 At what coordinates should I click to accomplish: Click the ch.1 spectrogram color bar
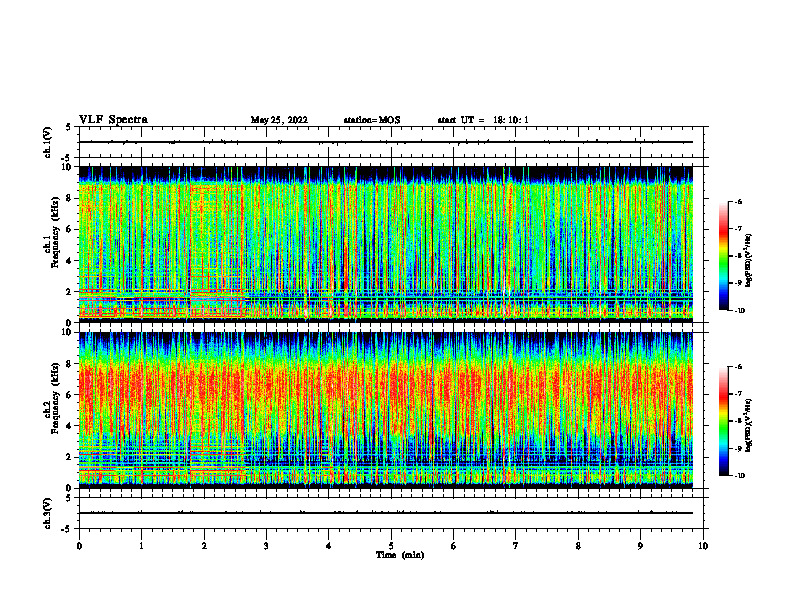723,256
